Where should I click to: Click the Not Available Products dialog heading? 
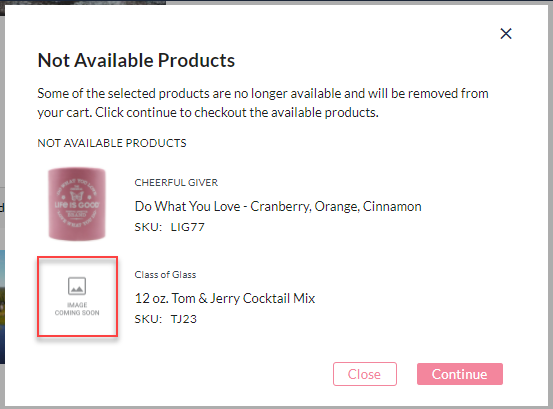tap(136, 60)
